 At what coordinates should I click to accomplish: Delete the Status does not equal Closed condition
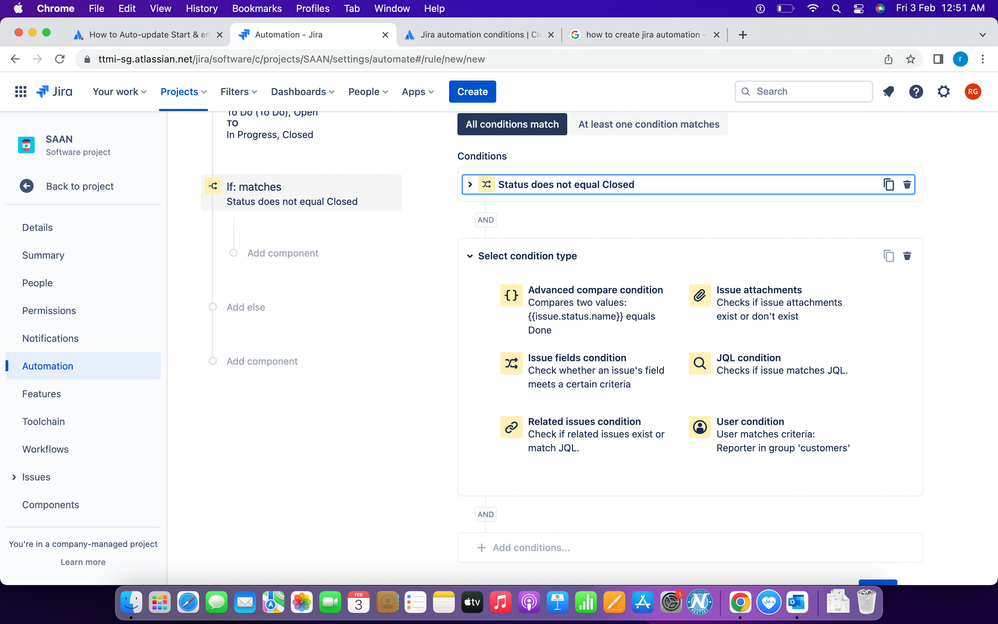click(907, 185)
